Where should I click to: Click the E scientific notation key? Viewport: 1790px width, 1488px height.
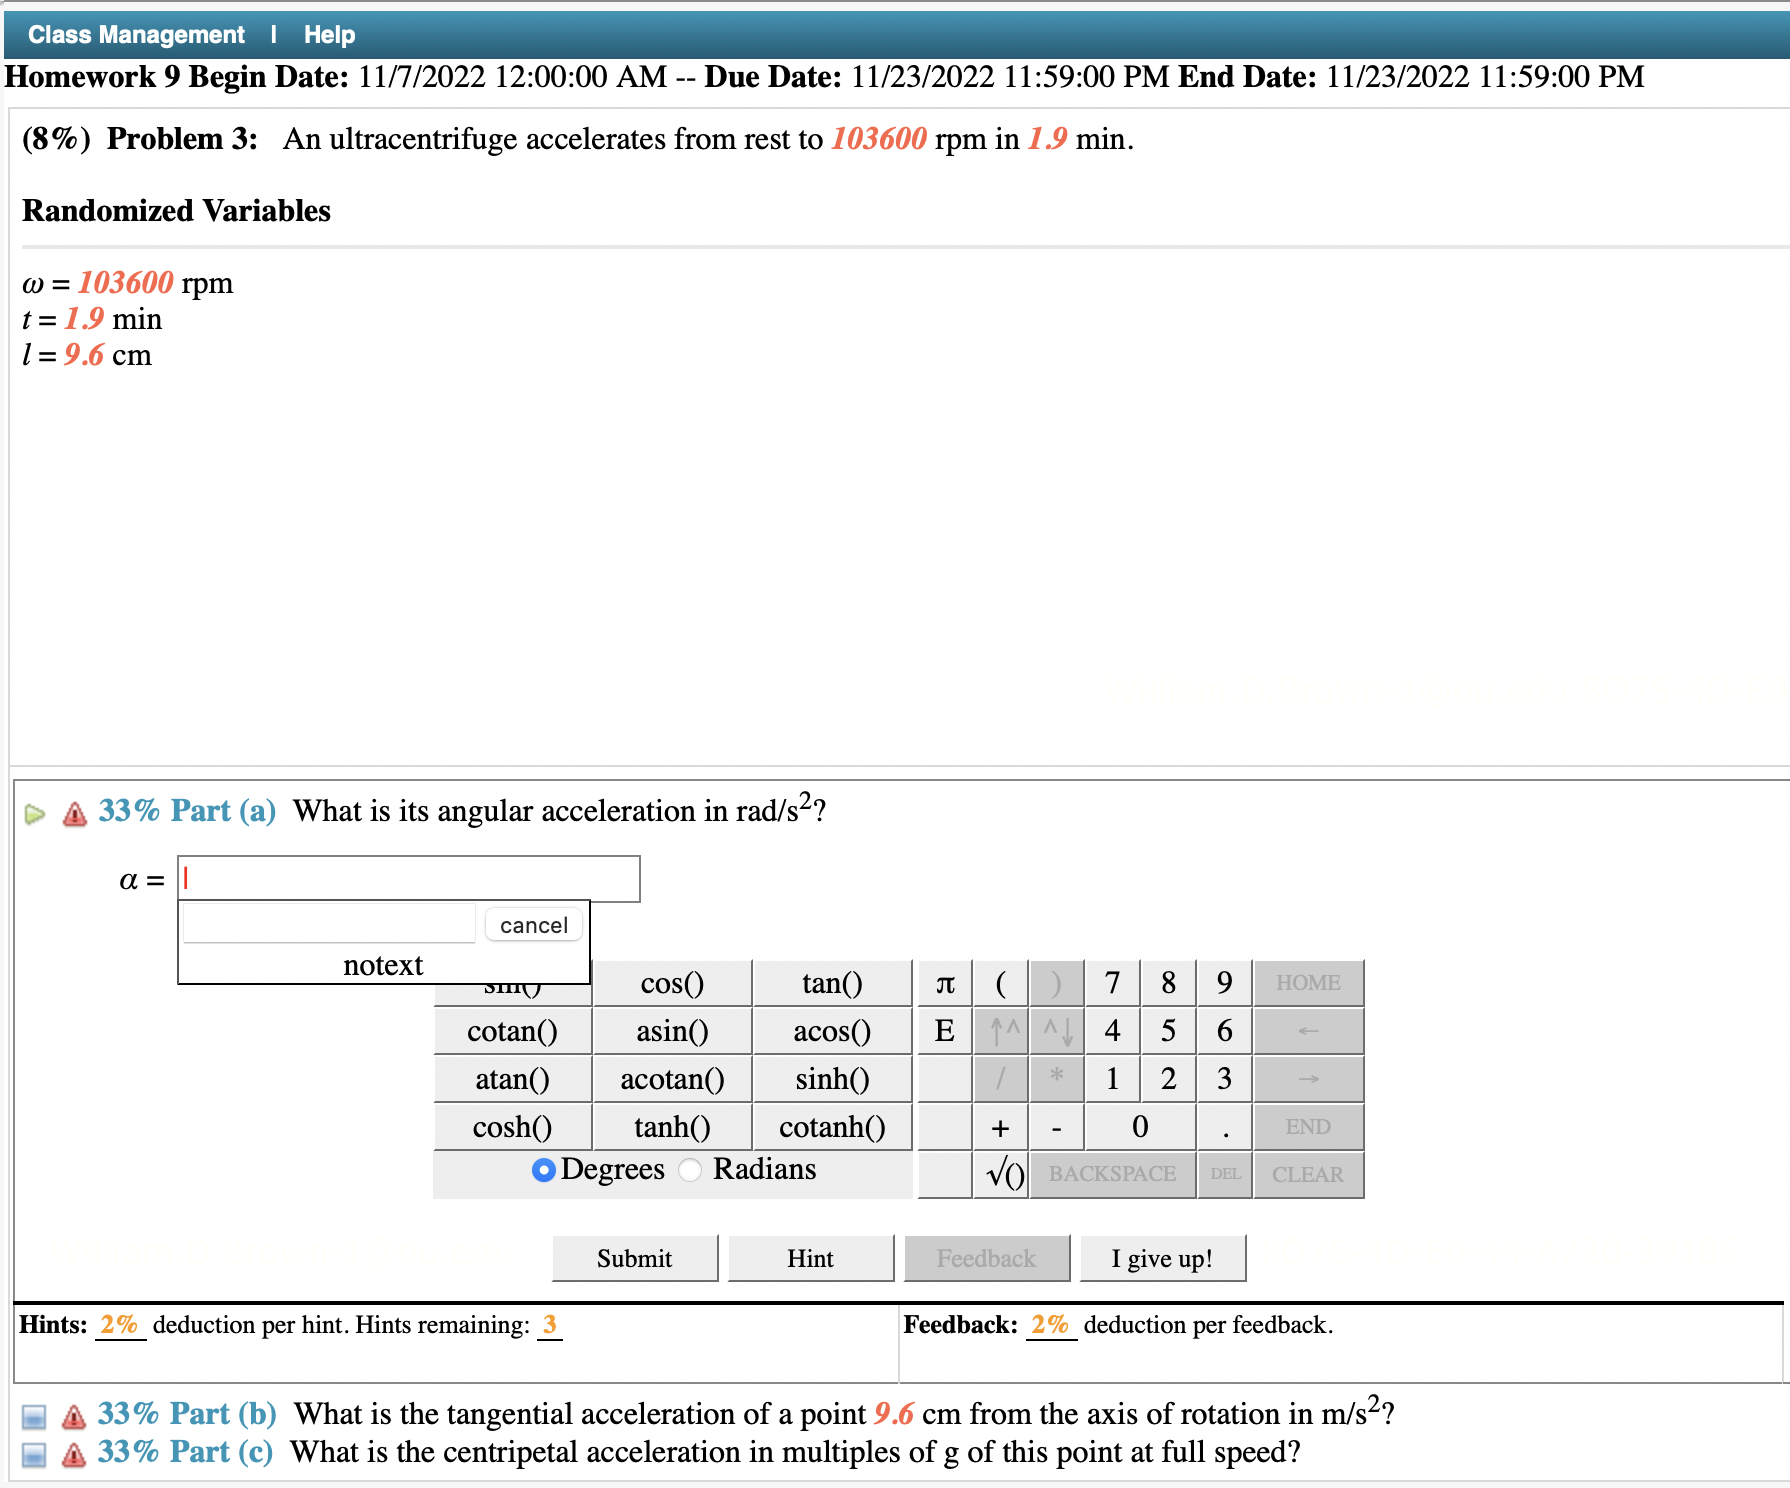[x=942, y=1031]
